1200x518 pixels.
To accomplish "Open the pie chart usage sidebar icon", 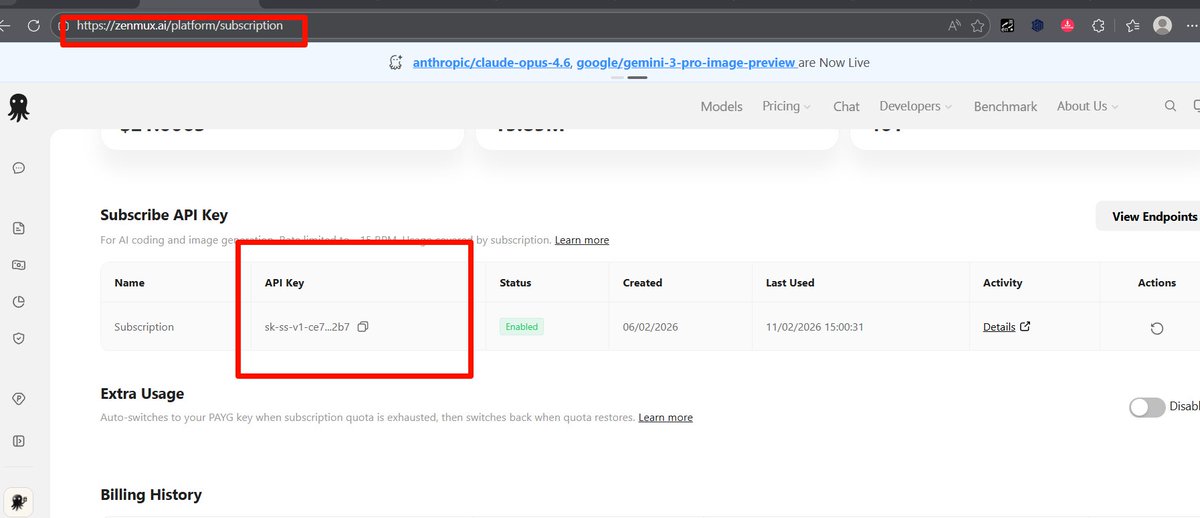I will (x=18, y=302).
